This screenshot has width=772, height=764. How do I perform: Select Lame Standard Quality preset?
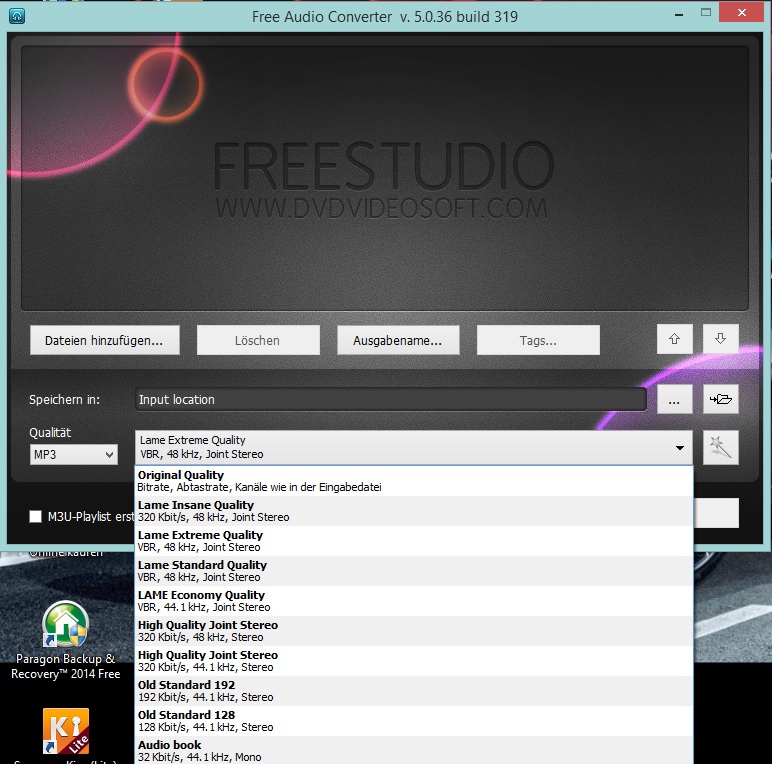414,571
